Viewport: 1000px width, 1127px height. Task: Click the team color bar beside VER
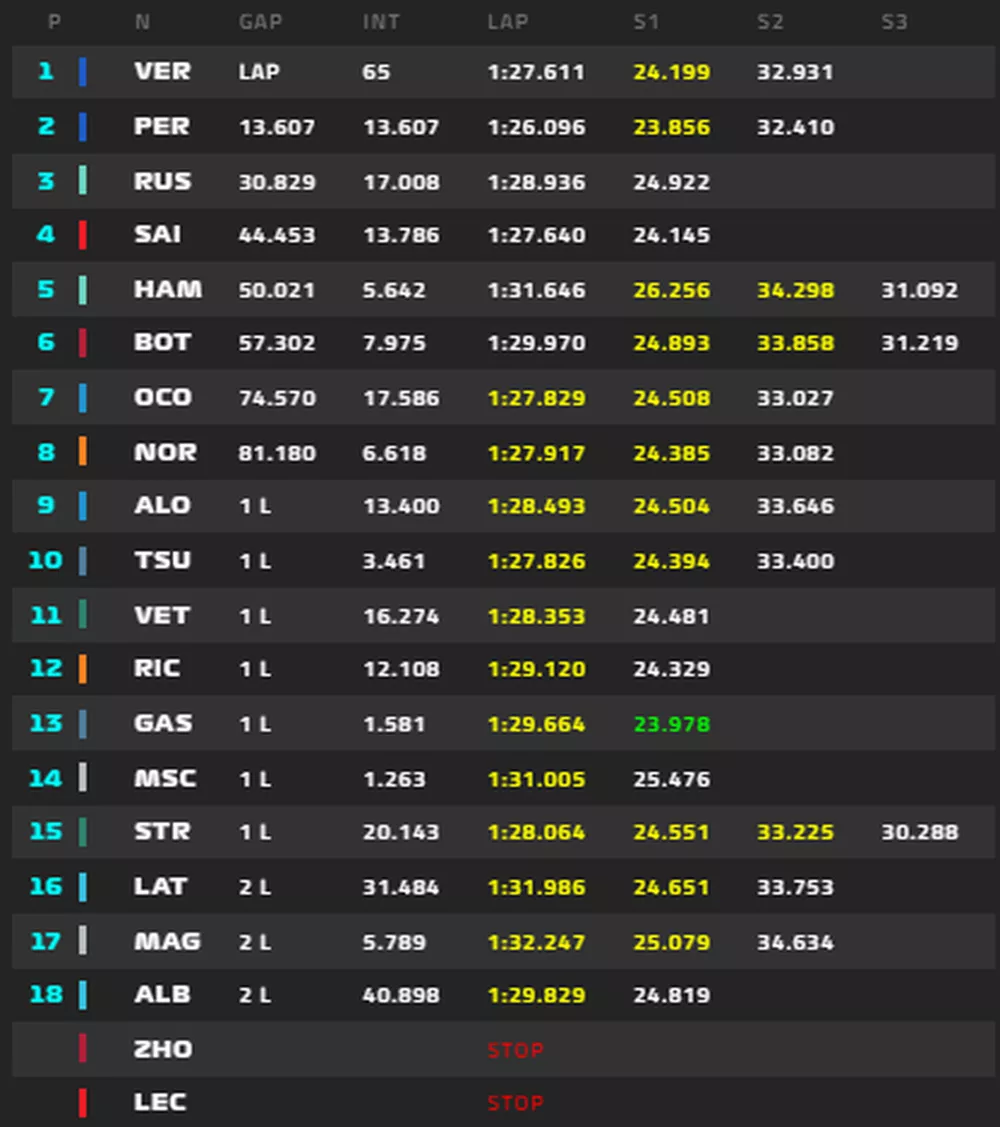click(82, 72)
